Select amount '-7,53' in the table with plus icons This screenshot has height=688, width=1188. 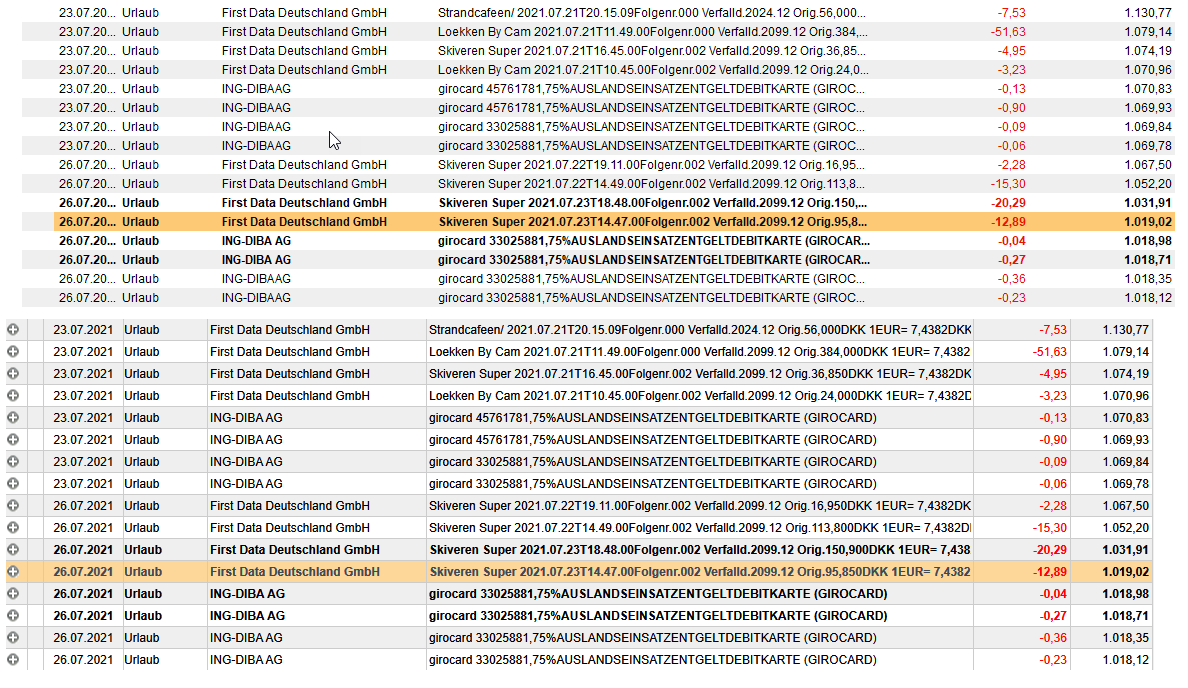tap(1052, 330)
